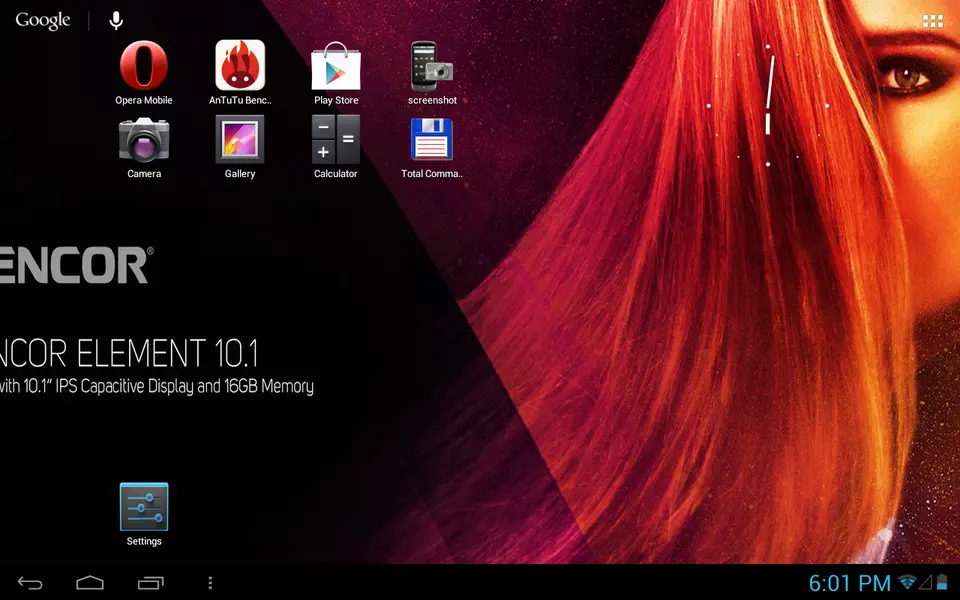Tap the 6:01 PM status clock

(849, 583)
